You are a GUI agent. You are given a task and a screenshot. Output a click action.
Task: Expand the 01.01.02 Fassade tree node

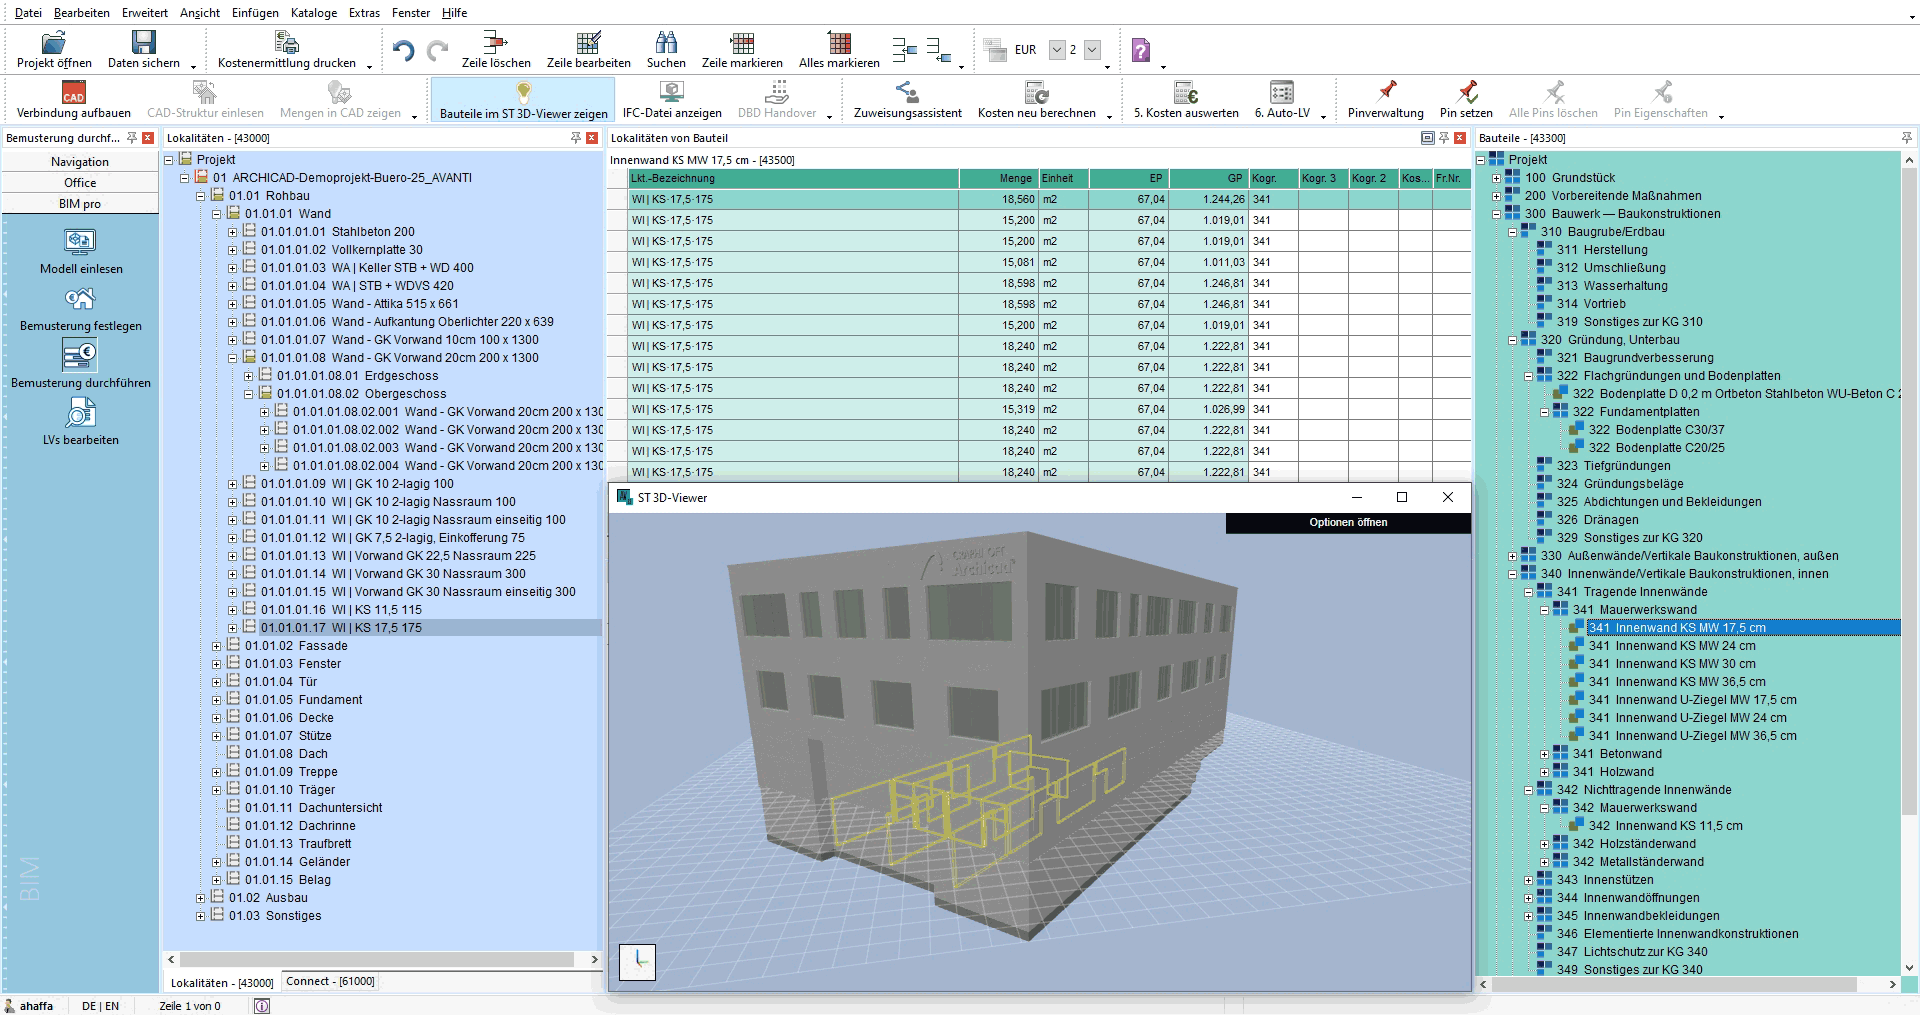pos(216,646)
